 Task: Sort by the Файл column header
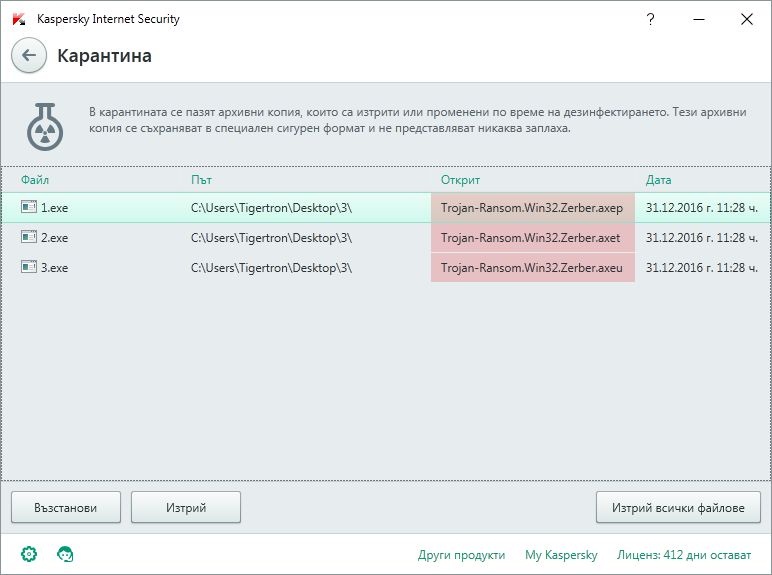35,180
